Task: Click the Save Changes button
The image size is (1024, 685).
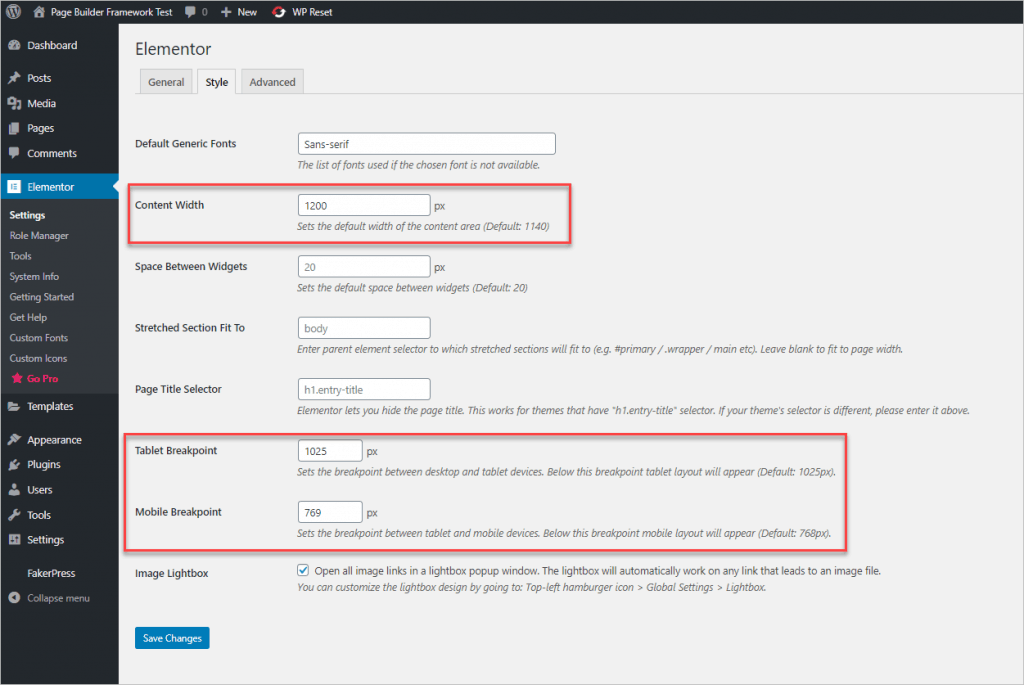Action: 172,638
